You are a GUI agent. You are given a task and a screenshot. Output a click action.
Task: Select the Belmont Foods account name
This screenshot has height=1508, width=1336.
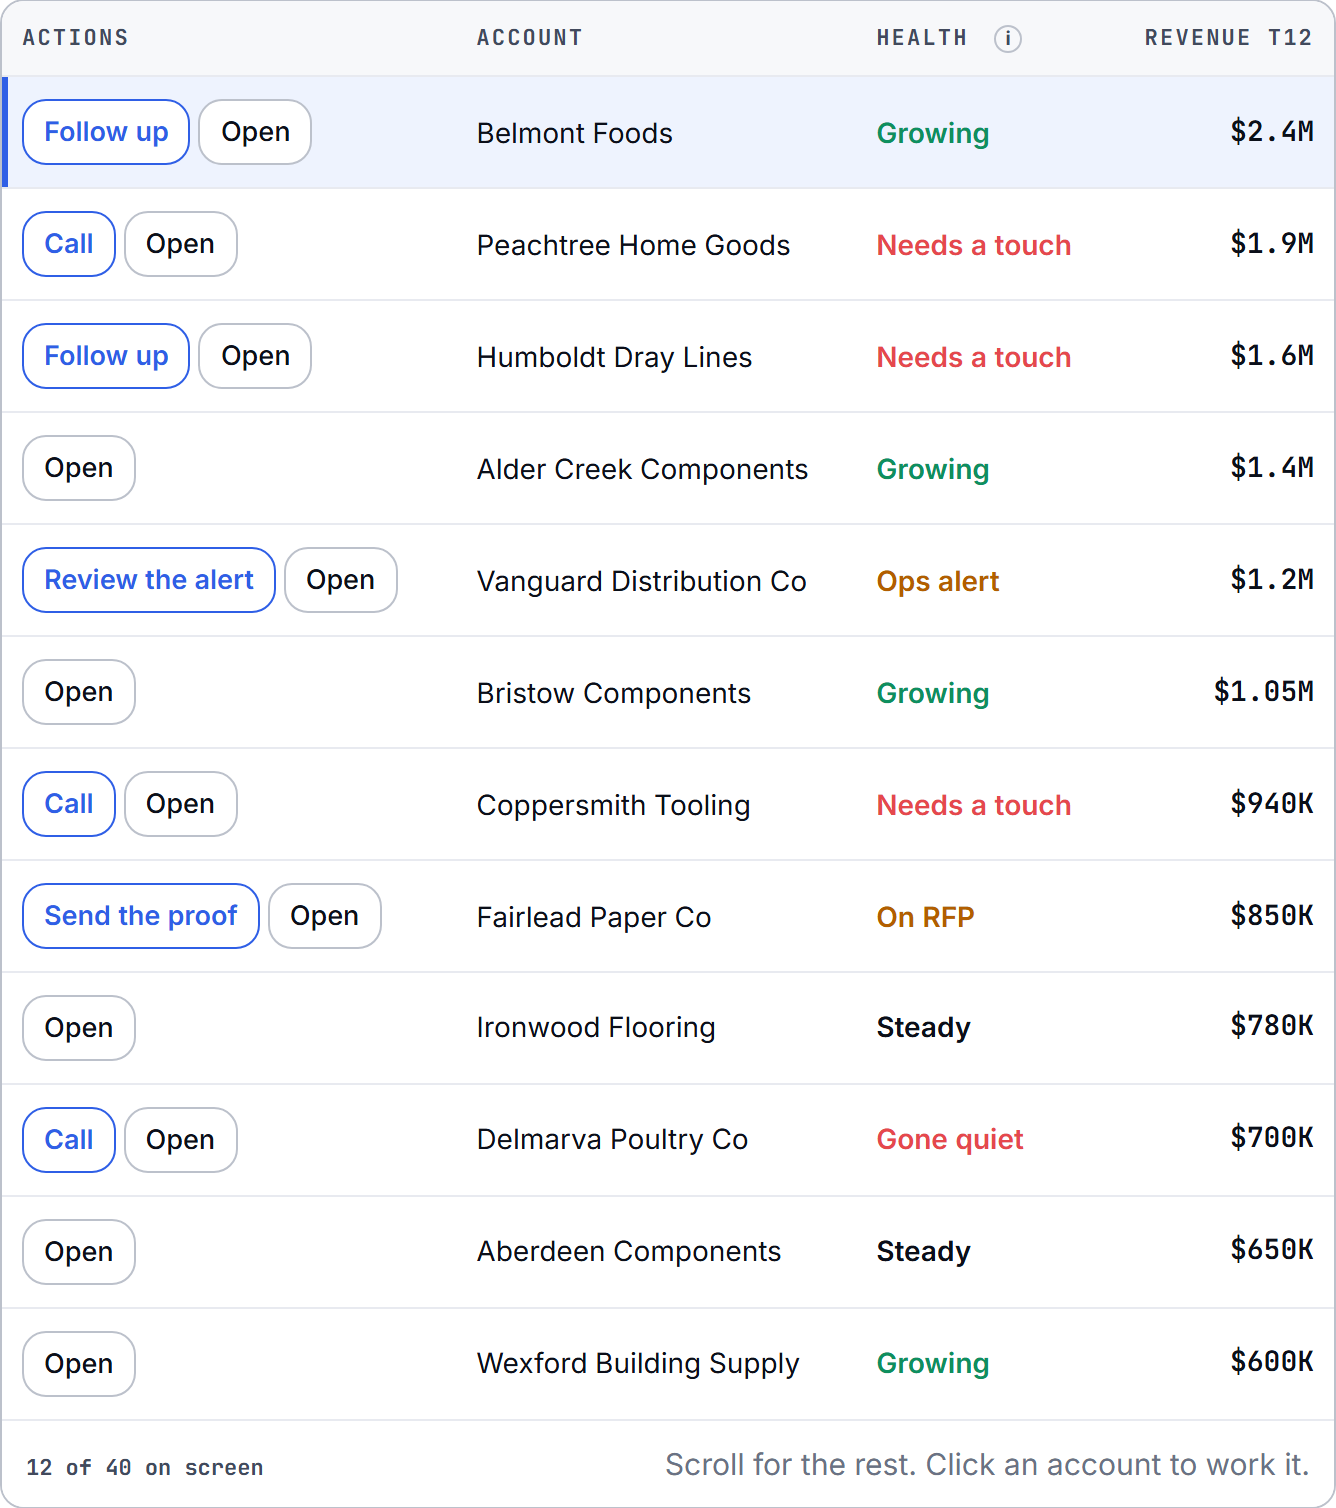click(574, 133)
